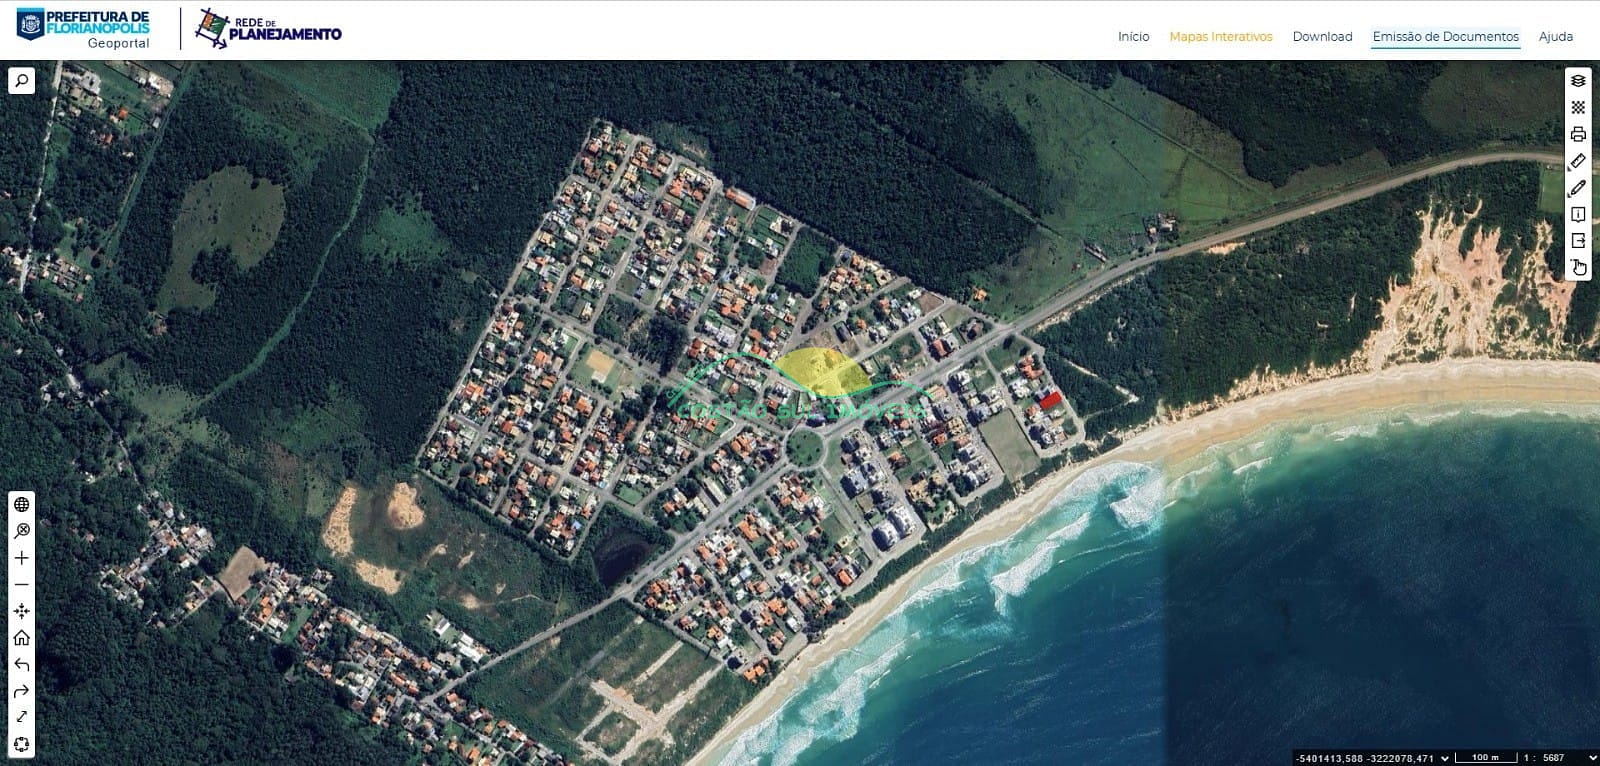Image resolution: width=1600 pixels, height=766 pixels.
Task: Go back to previous map view
Action: pos(21,665)
